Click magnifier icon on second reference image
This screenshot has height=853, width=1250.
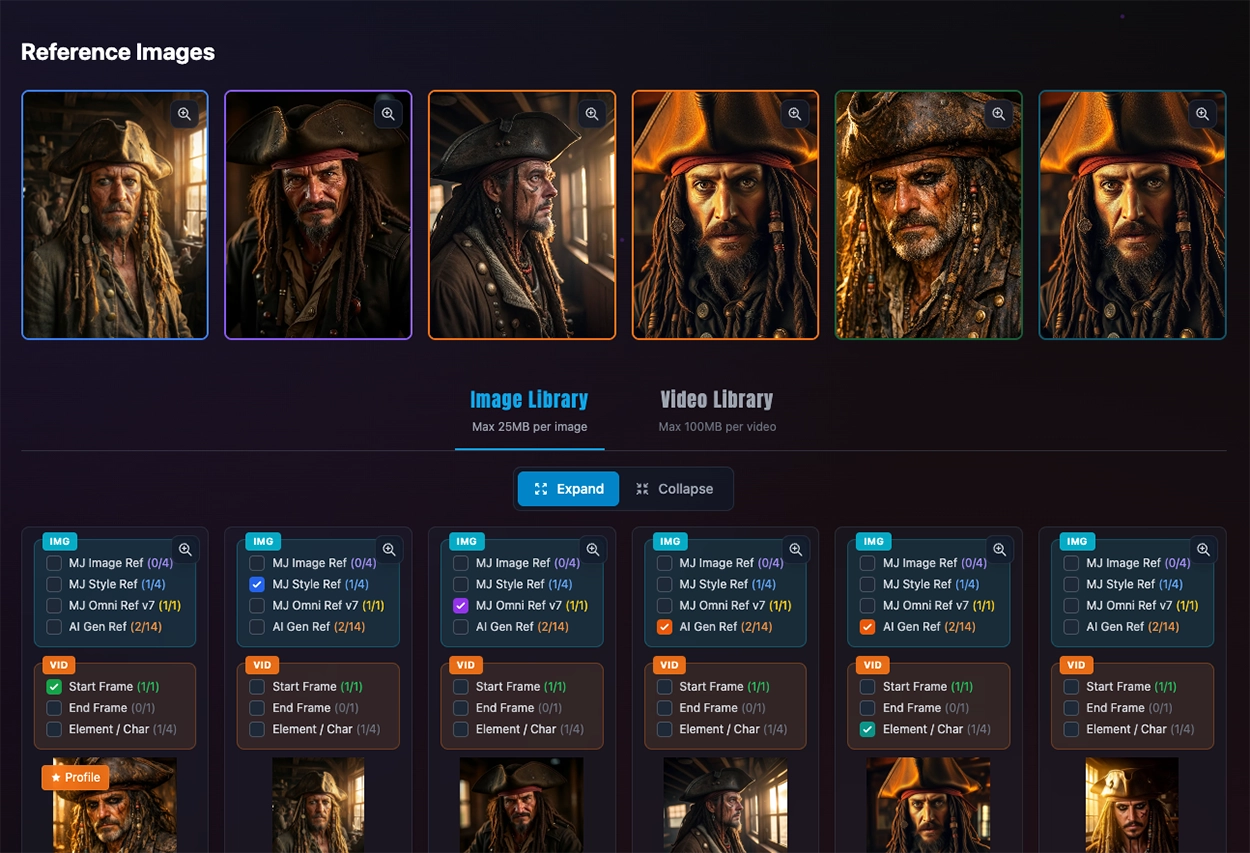coord(388,114)
